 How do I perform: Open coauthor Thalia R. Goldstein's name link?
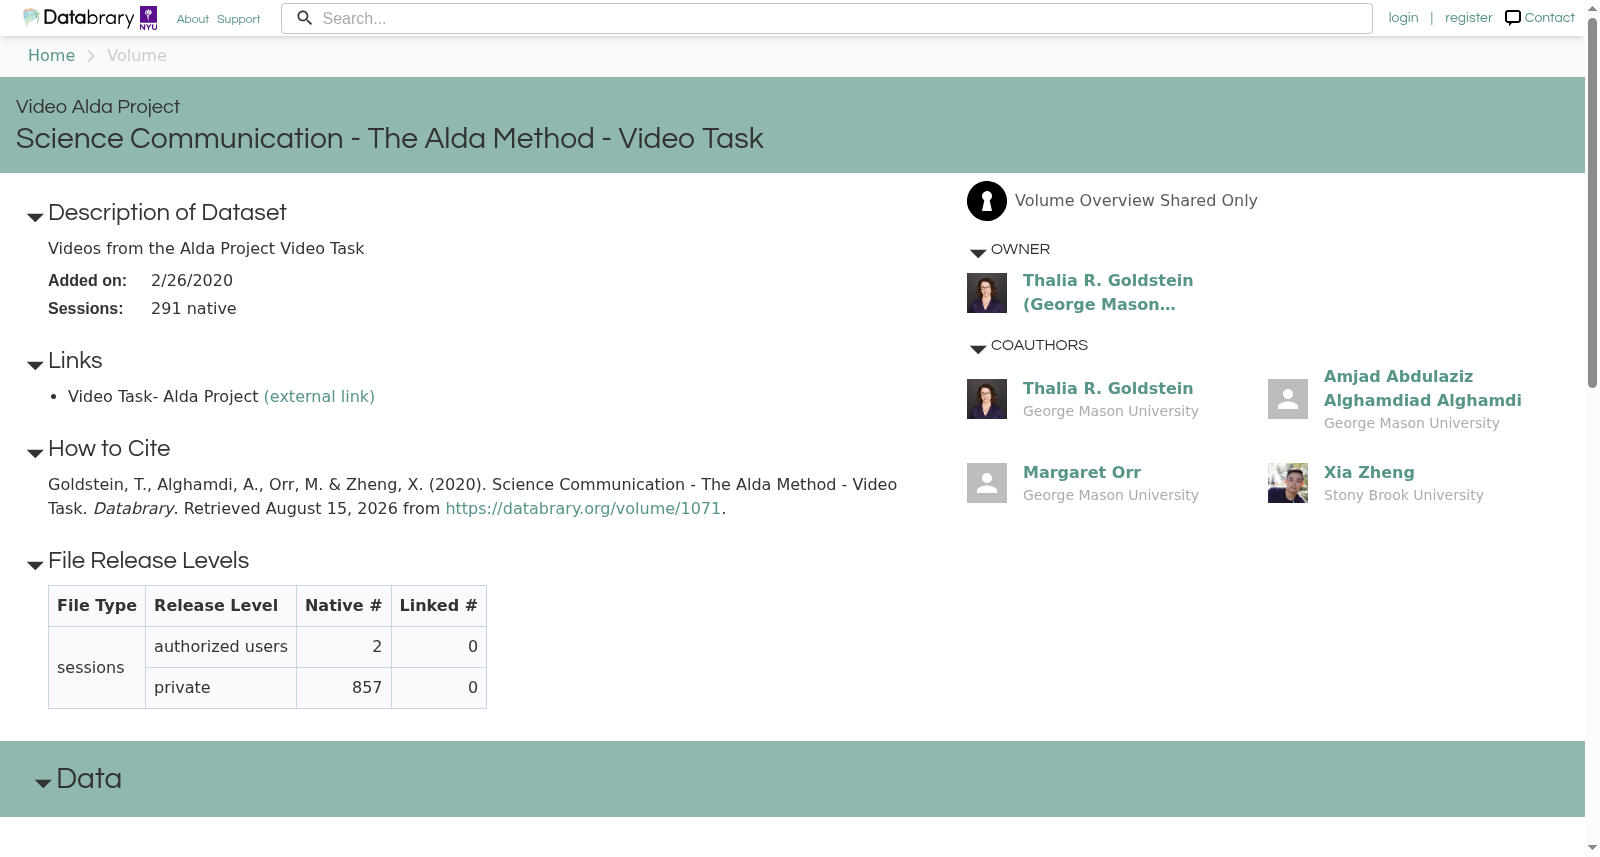pyautogui.click(x=1108, y=389)
